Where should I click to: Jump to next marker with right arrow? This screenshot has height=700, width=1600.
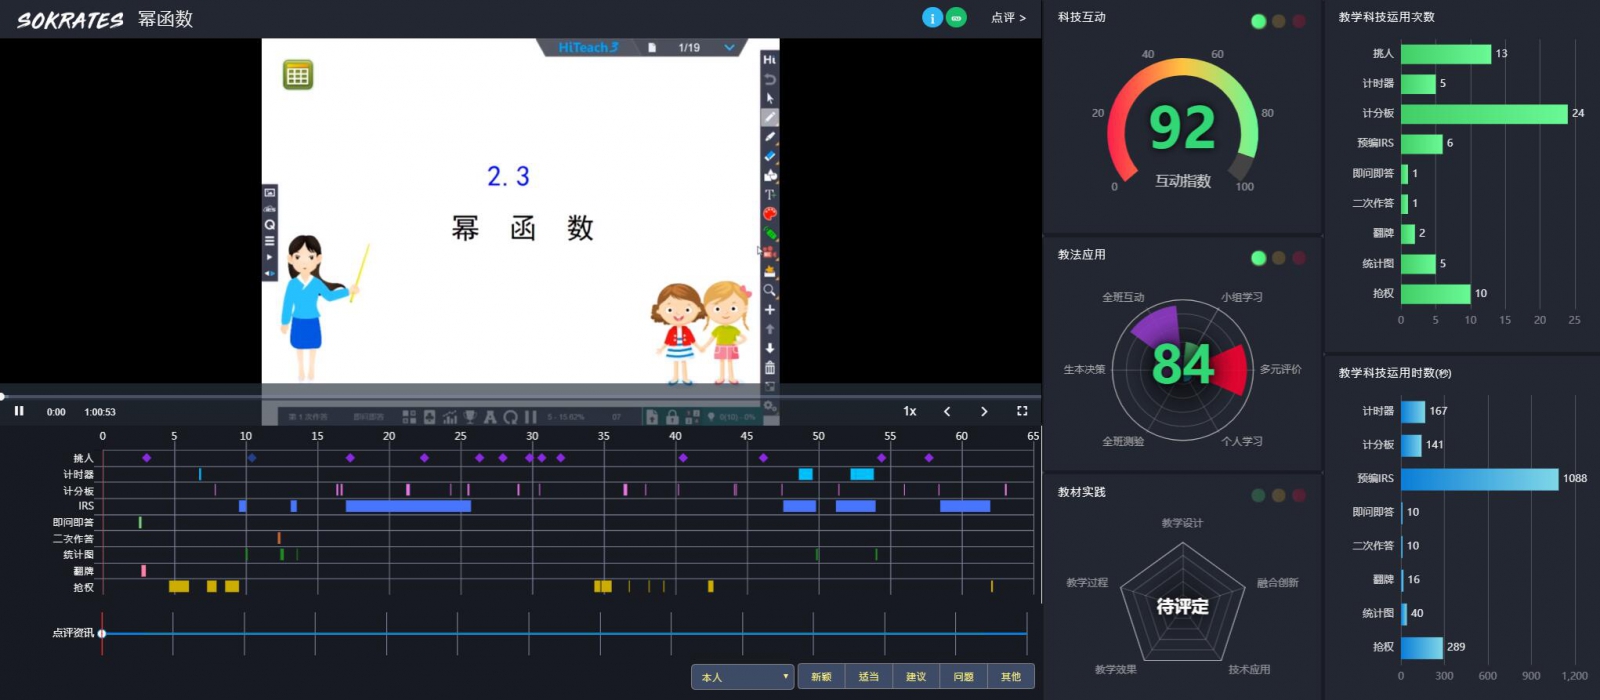pos(984,411)
